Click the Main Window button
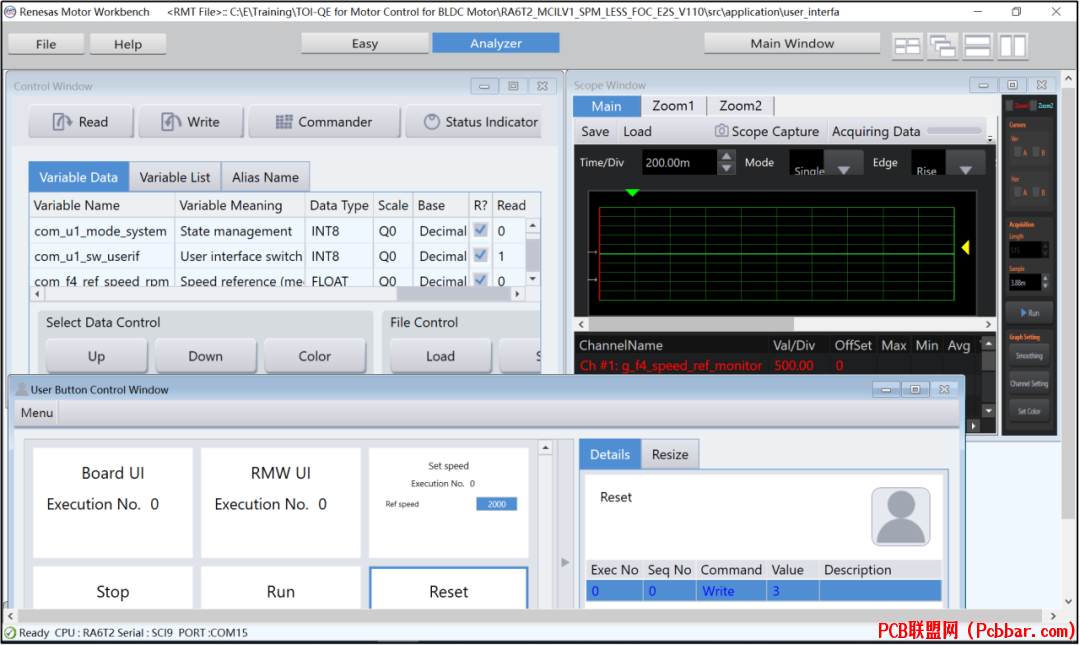1080x645 pixels. click(792, 43)
